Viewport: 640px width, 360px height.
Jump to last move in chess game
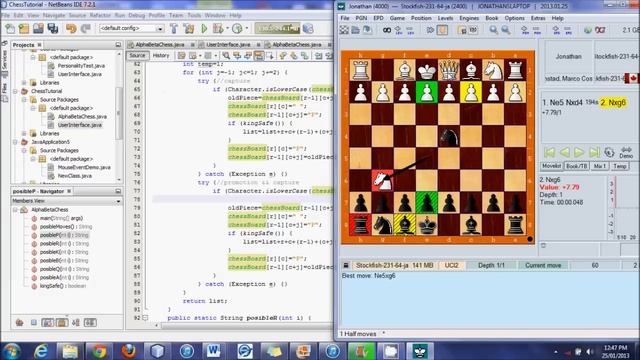[594, 152]
